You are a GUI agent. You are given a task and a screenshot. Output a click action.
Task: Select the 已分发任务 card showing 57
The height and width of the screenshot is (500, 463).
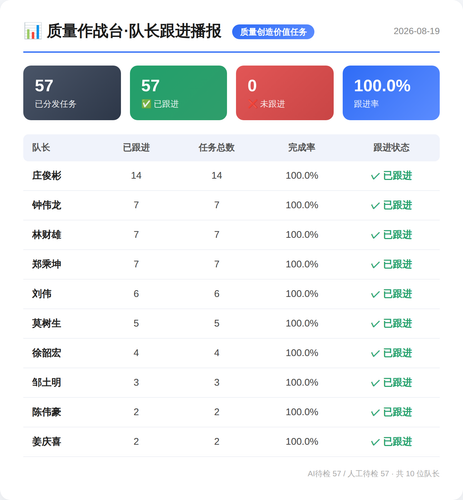click(x=72, y=93)
